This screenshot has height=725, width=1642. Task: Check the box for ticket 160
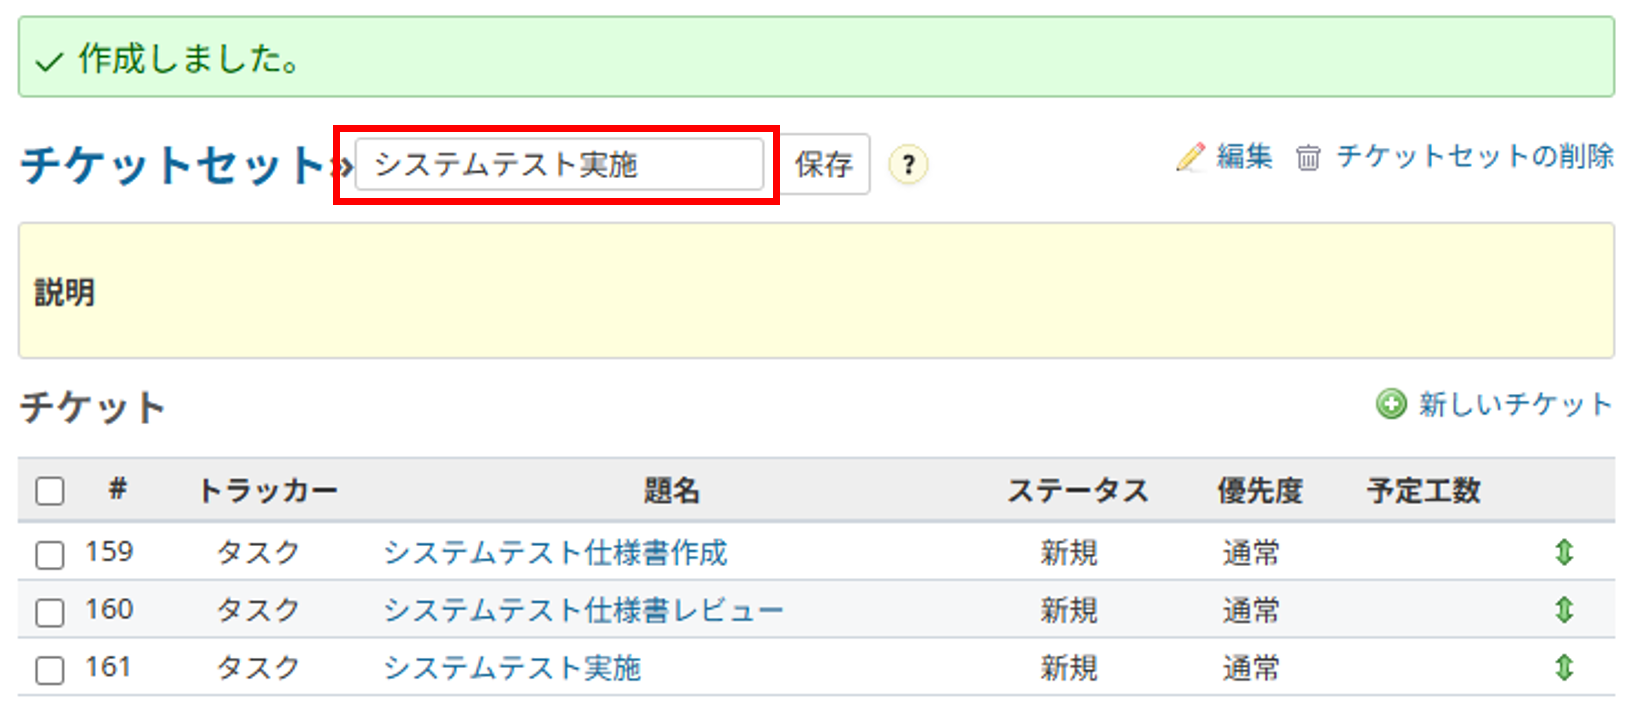point(50,611)
